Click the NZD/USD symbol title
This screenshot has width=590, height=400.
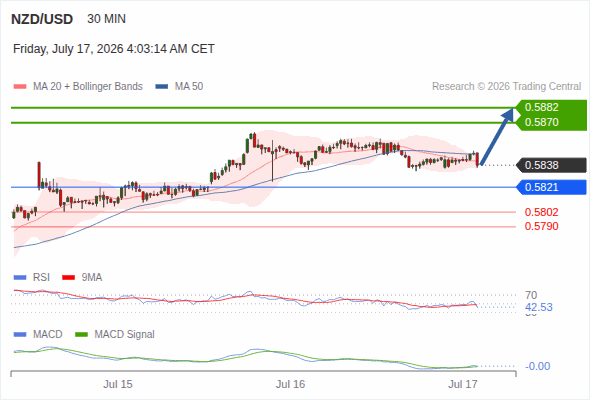[x=42, y=19]
